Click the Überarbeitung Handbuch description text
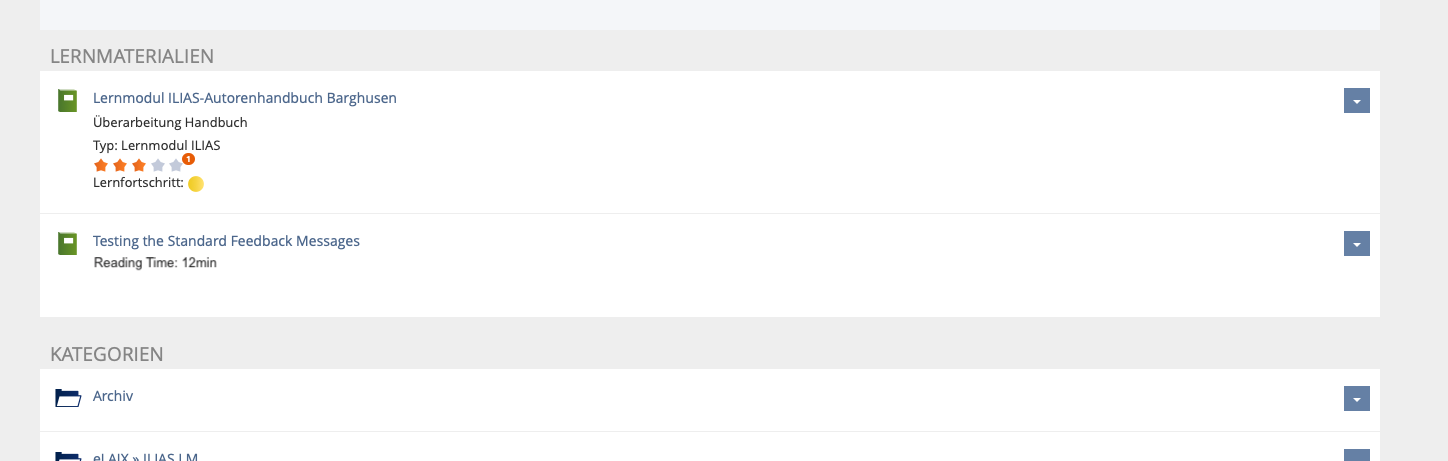 pyautogui.click(x=170, y=123)
